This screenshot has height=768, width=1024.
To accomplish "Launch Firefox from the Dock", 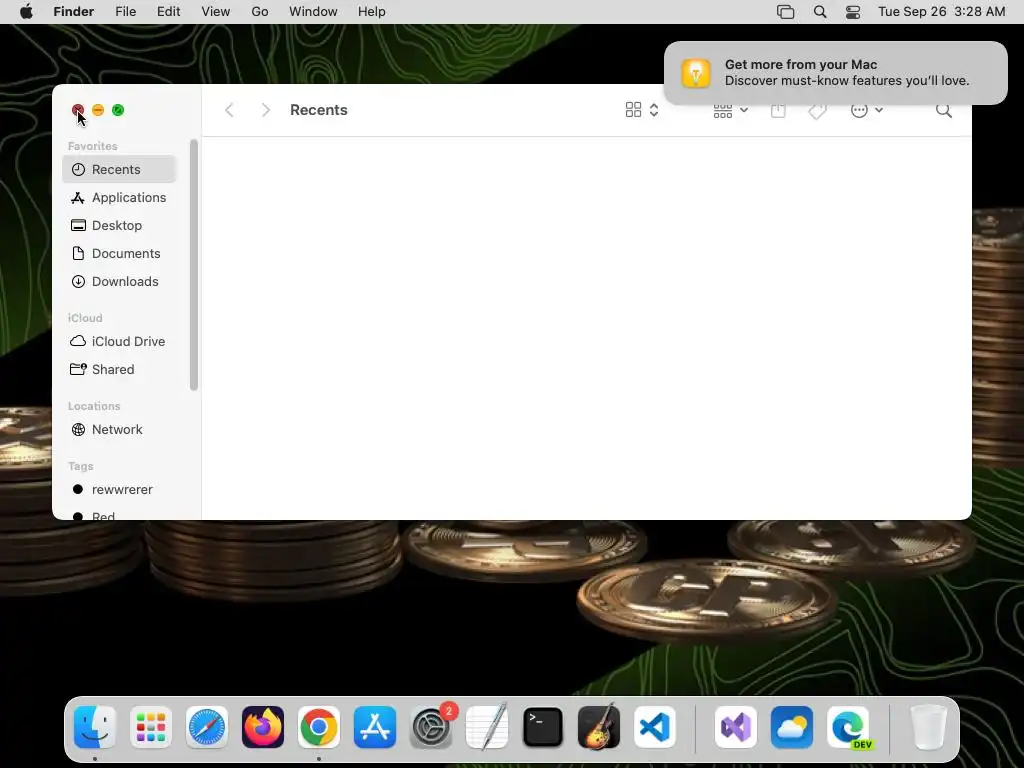I will (263, 727).
